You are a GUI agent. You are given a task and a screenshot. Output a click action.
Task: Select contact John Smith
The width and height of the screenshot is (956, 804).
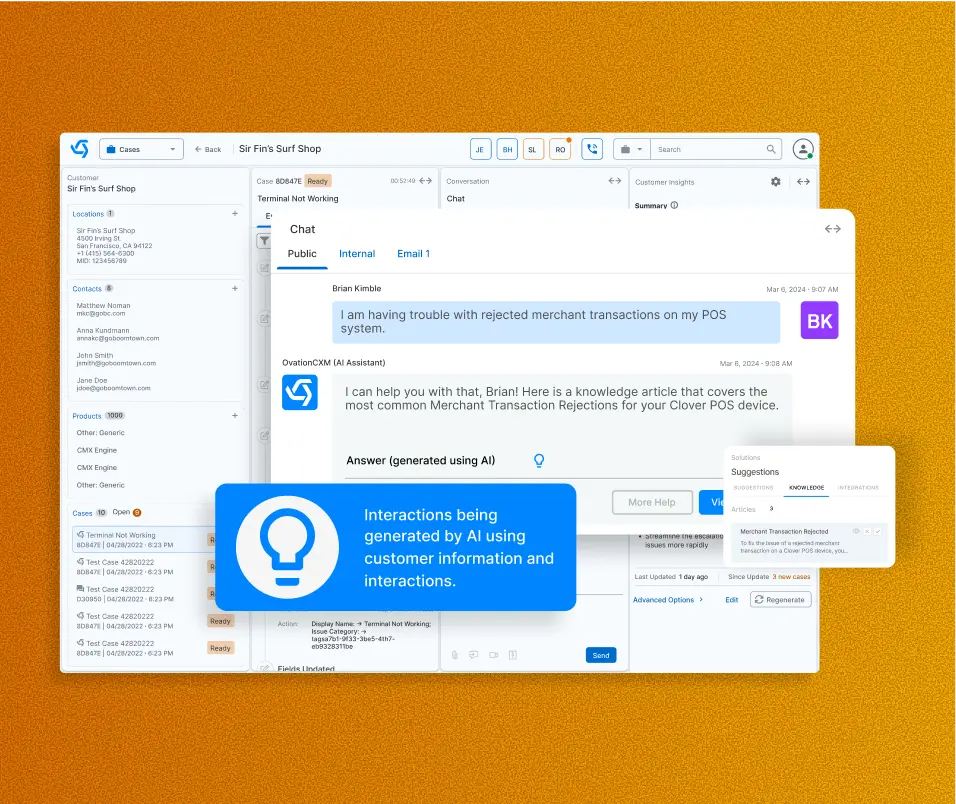point(116,359)
